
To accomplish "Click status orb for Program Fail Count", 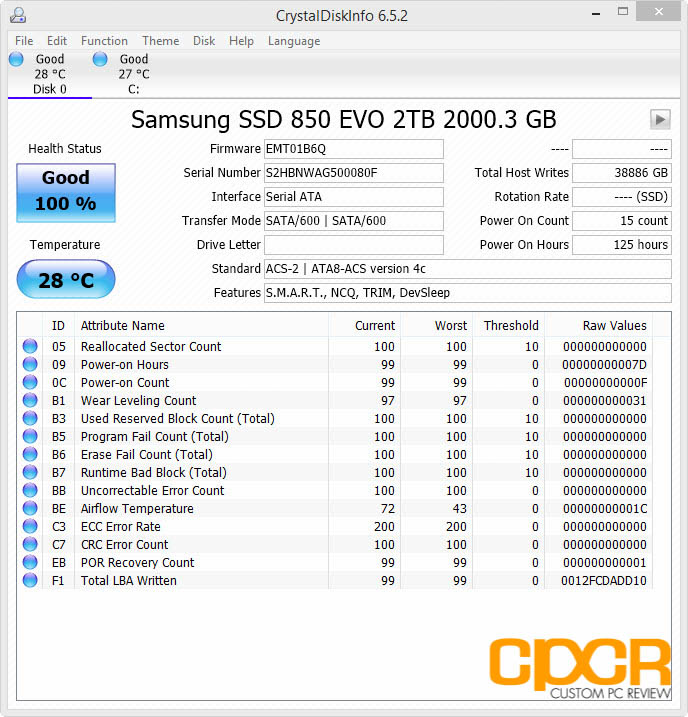I will pos(30,436).
